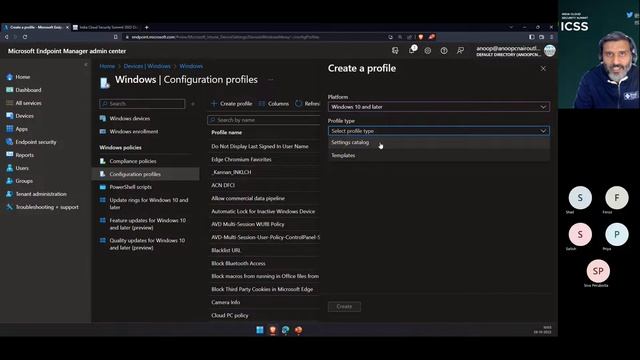Screen dimensions: 640x360
Task: Click participant SP avatar
Action: pyautogui.click(x=598, y=271)
